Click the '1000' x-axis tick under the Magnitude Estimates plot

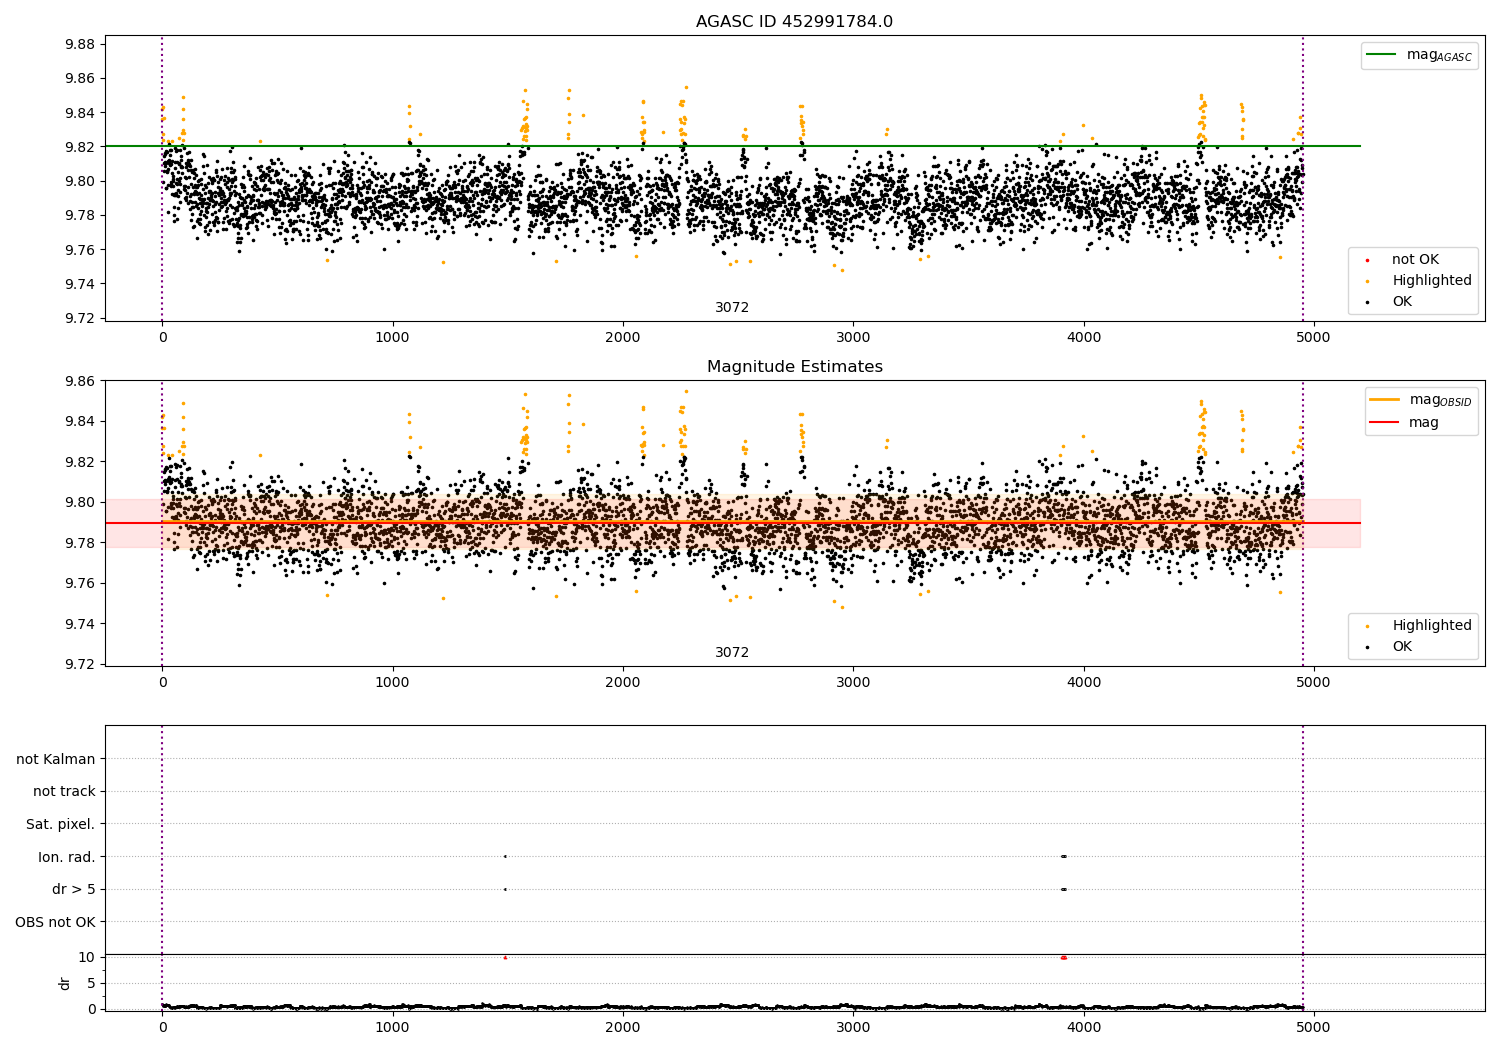tap(392, 683)
